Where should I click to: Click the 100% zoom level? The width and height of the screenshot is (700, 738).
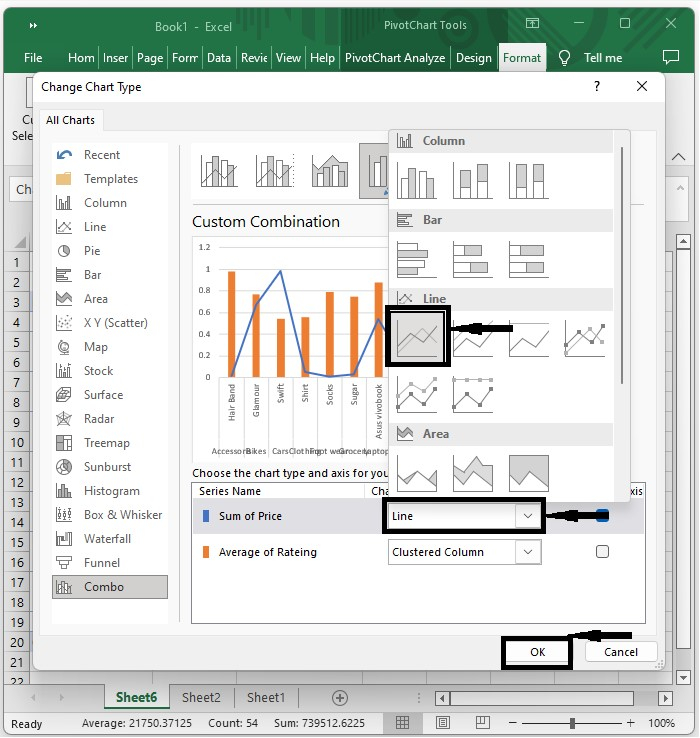[661, 723]
